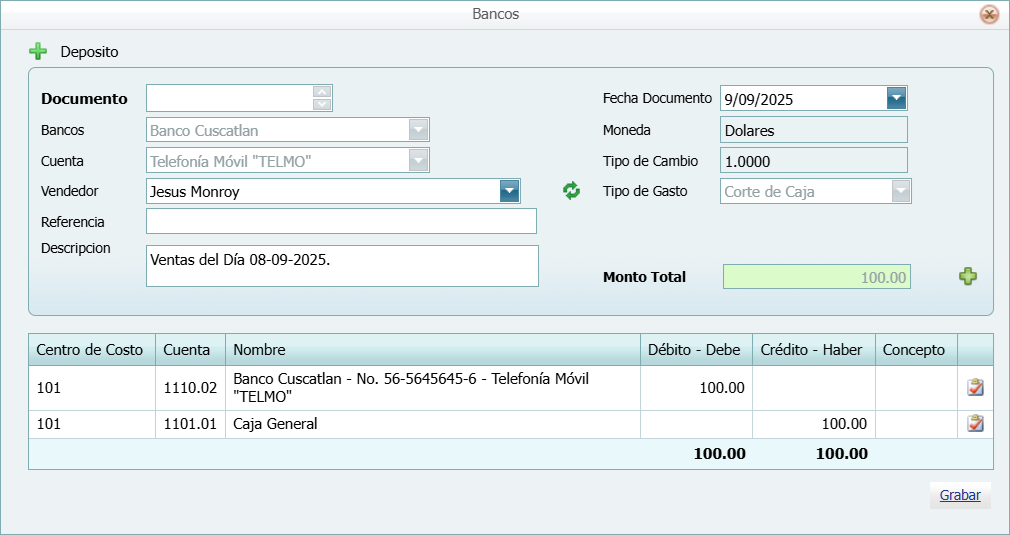
Task: Click clipboard icon on Banco Cuscatlan row
Action: point(975,388)
